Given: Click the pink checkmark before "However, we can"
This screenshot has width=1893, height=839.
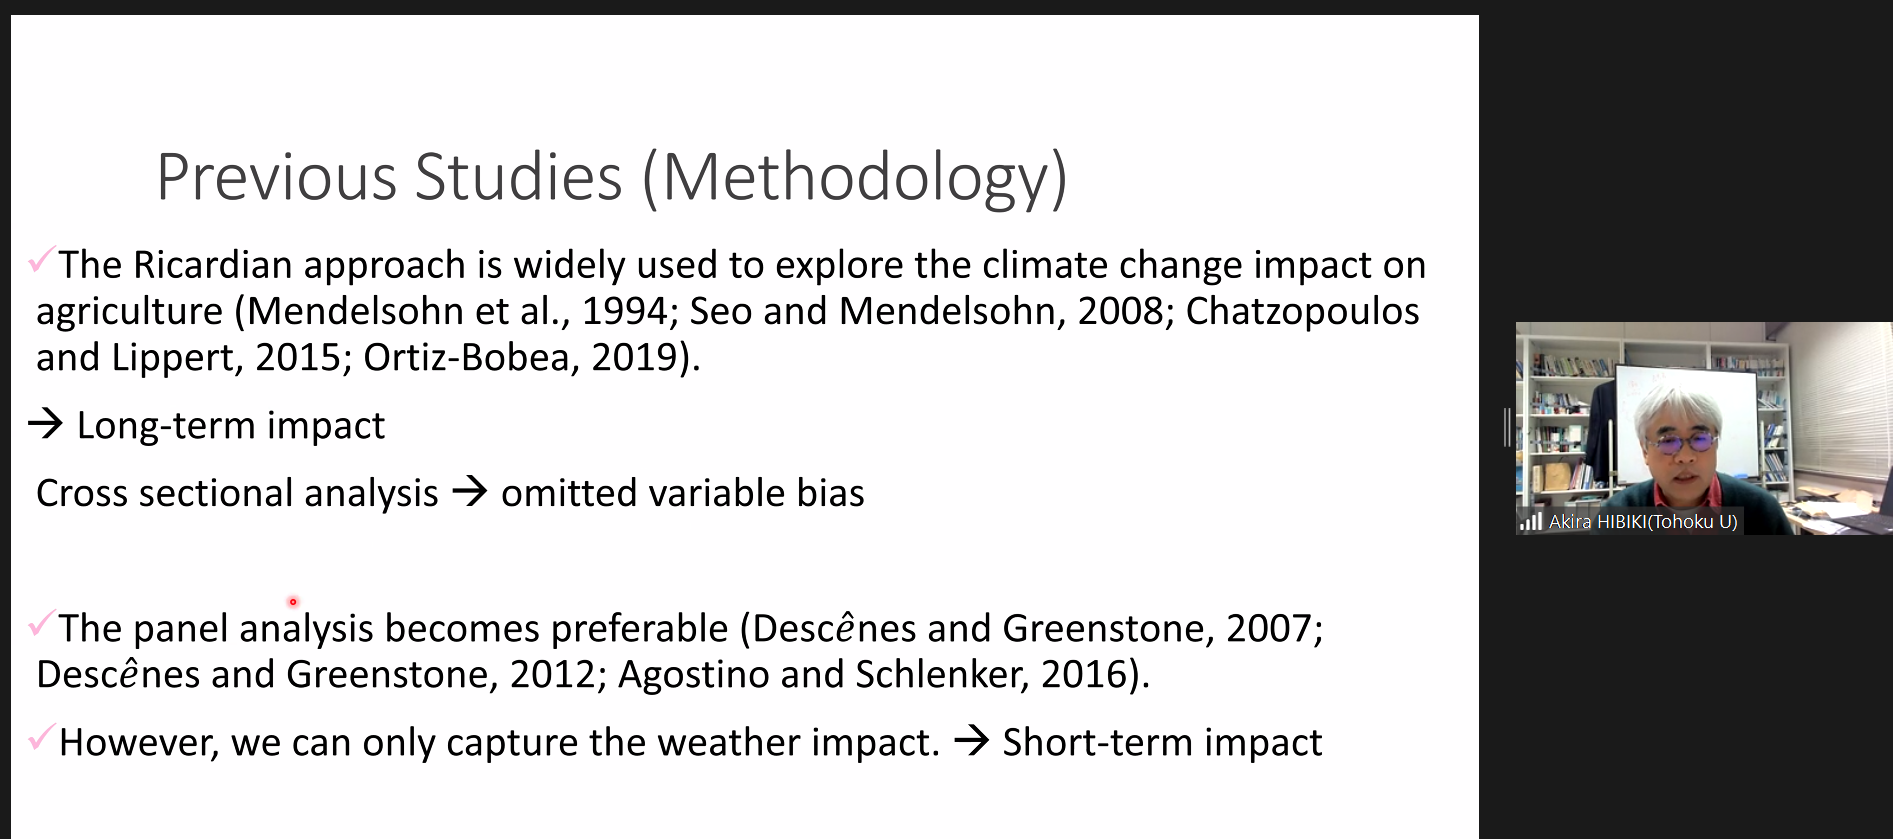Looking at the screenshot, I should pos(41,738).
